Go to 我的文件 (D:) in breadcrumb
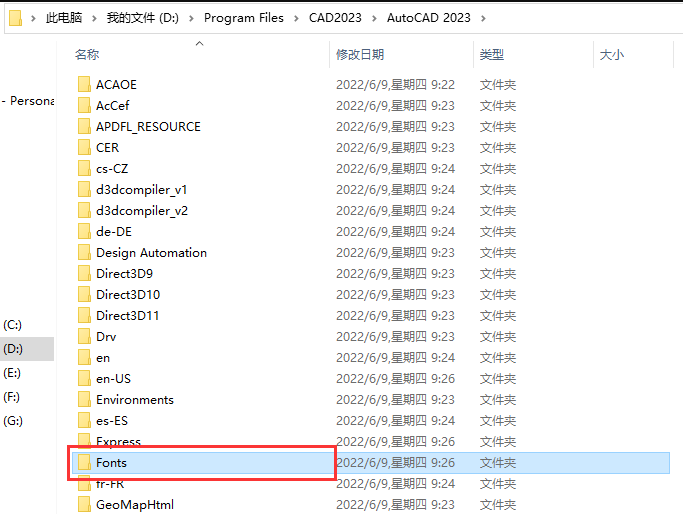The width and height of the screenshot is (683, 514). pos(143,18)
